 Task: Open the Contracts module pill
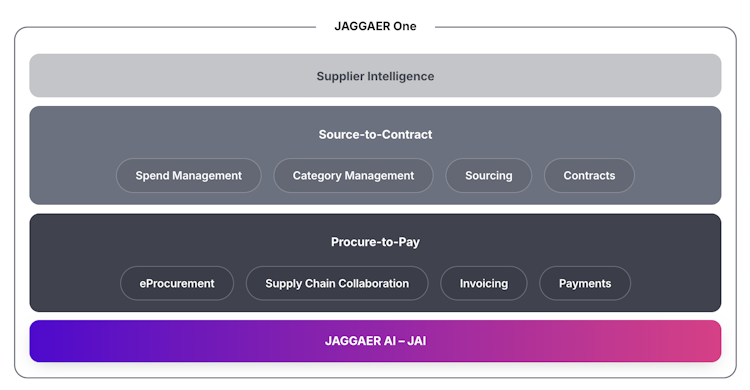[589, 176]
